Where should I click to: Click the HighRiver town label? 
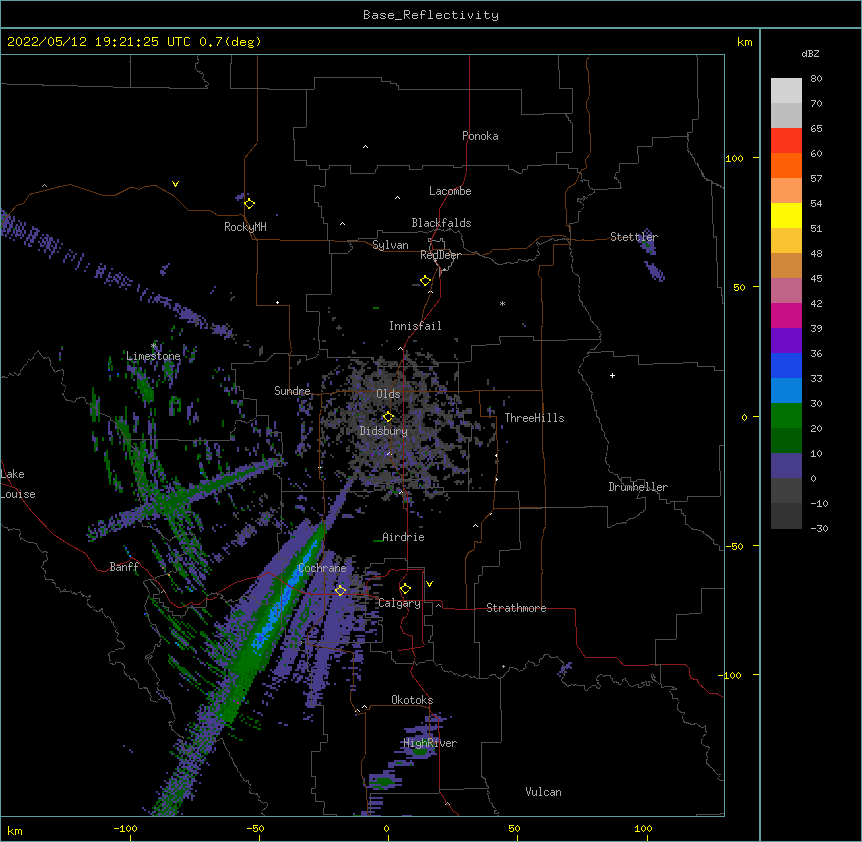[x=430, y=743]
